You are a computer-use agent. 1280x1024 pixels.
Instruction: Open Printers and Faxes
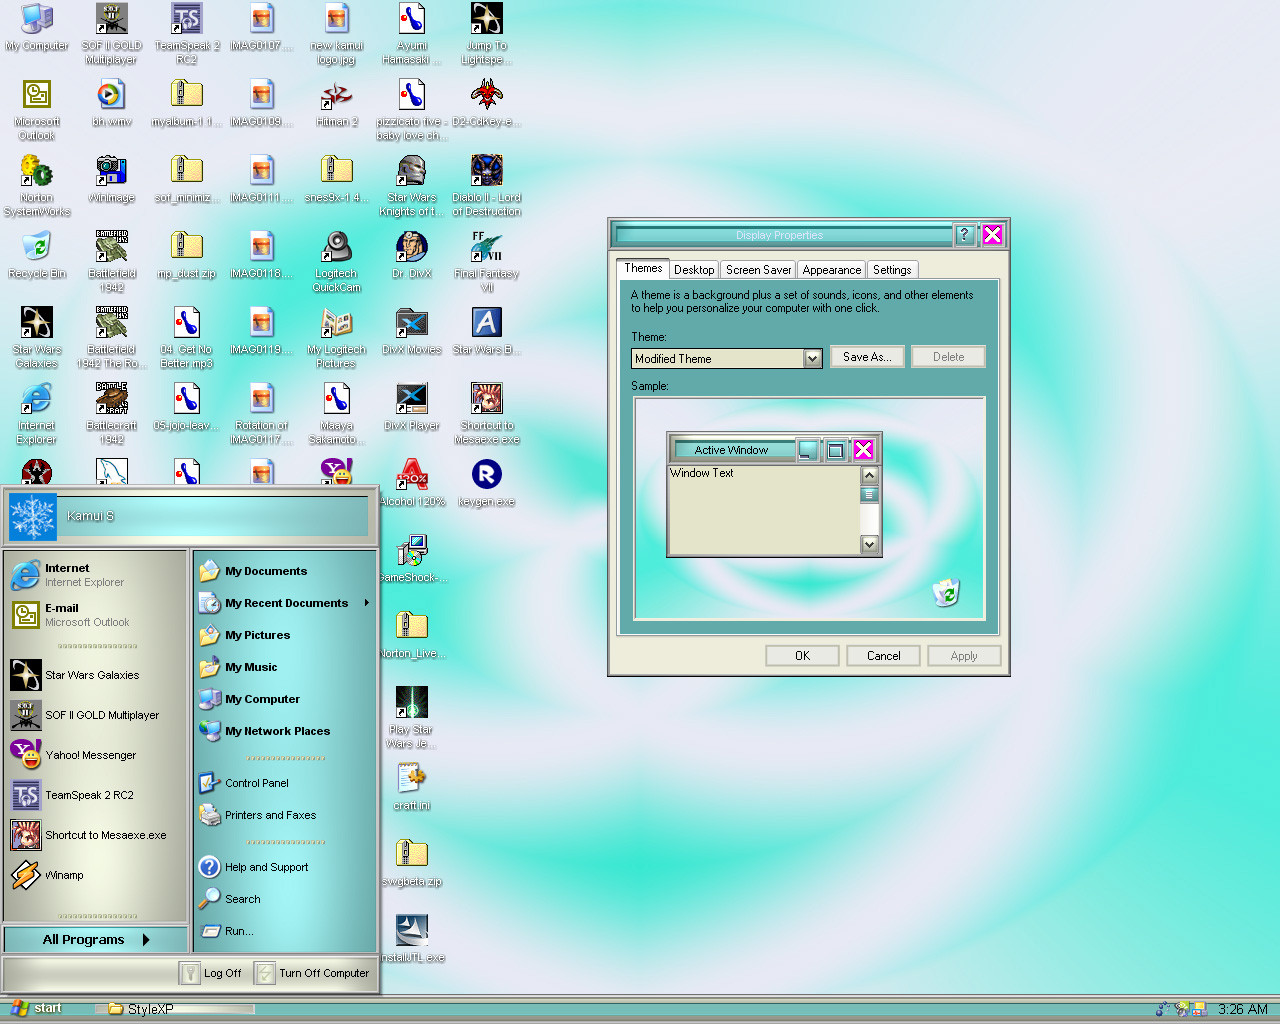(x=285, y=815)
